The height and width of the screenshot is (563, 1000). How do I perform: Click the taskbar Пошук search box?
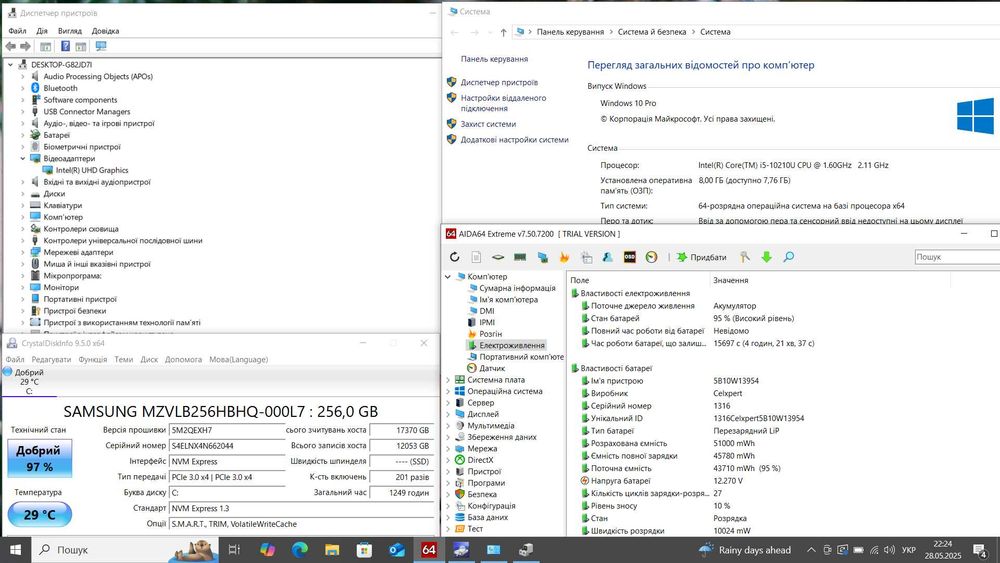coord(126,550)
